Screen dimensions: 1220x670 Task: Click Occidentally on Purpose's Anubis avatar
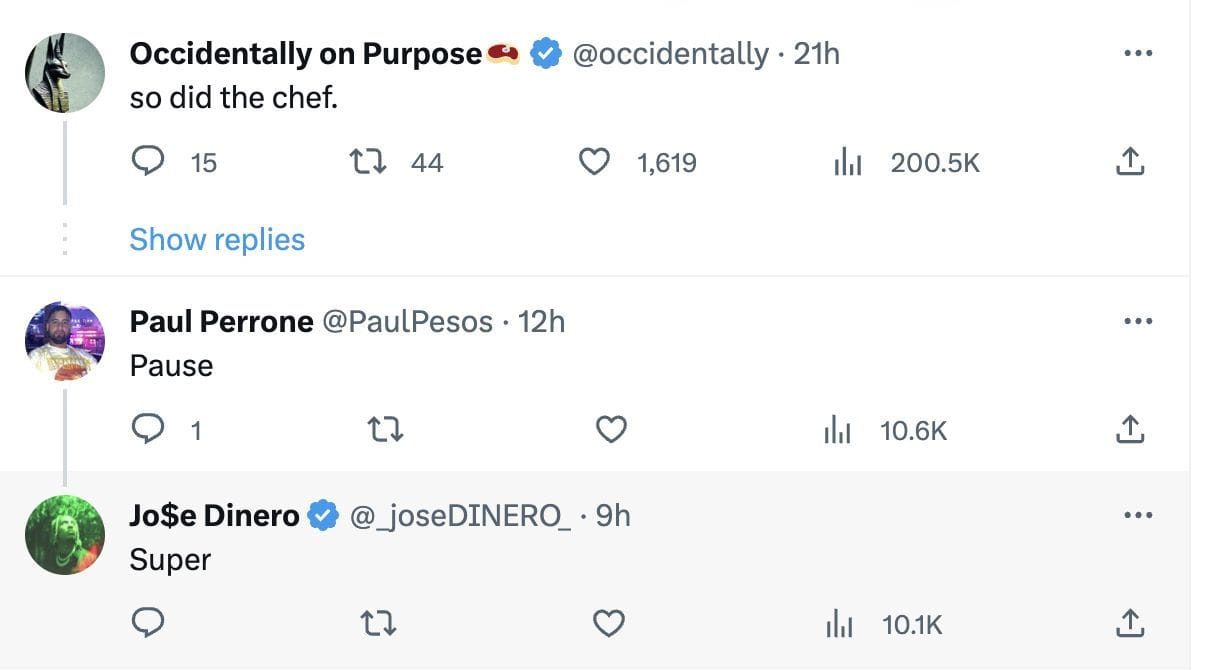[65, 72]
